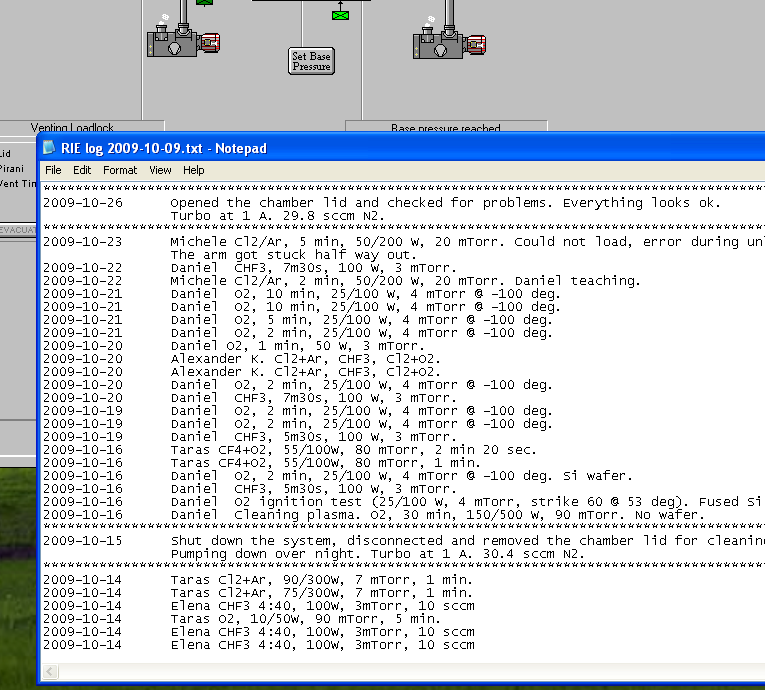The image size is (765, 690).
Task: Click the RIE log Notepad title bar
Action: pyautogui.click(x=400, y=148)
